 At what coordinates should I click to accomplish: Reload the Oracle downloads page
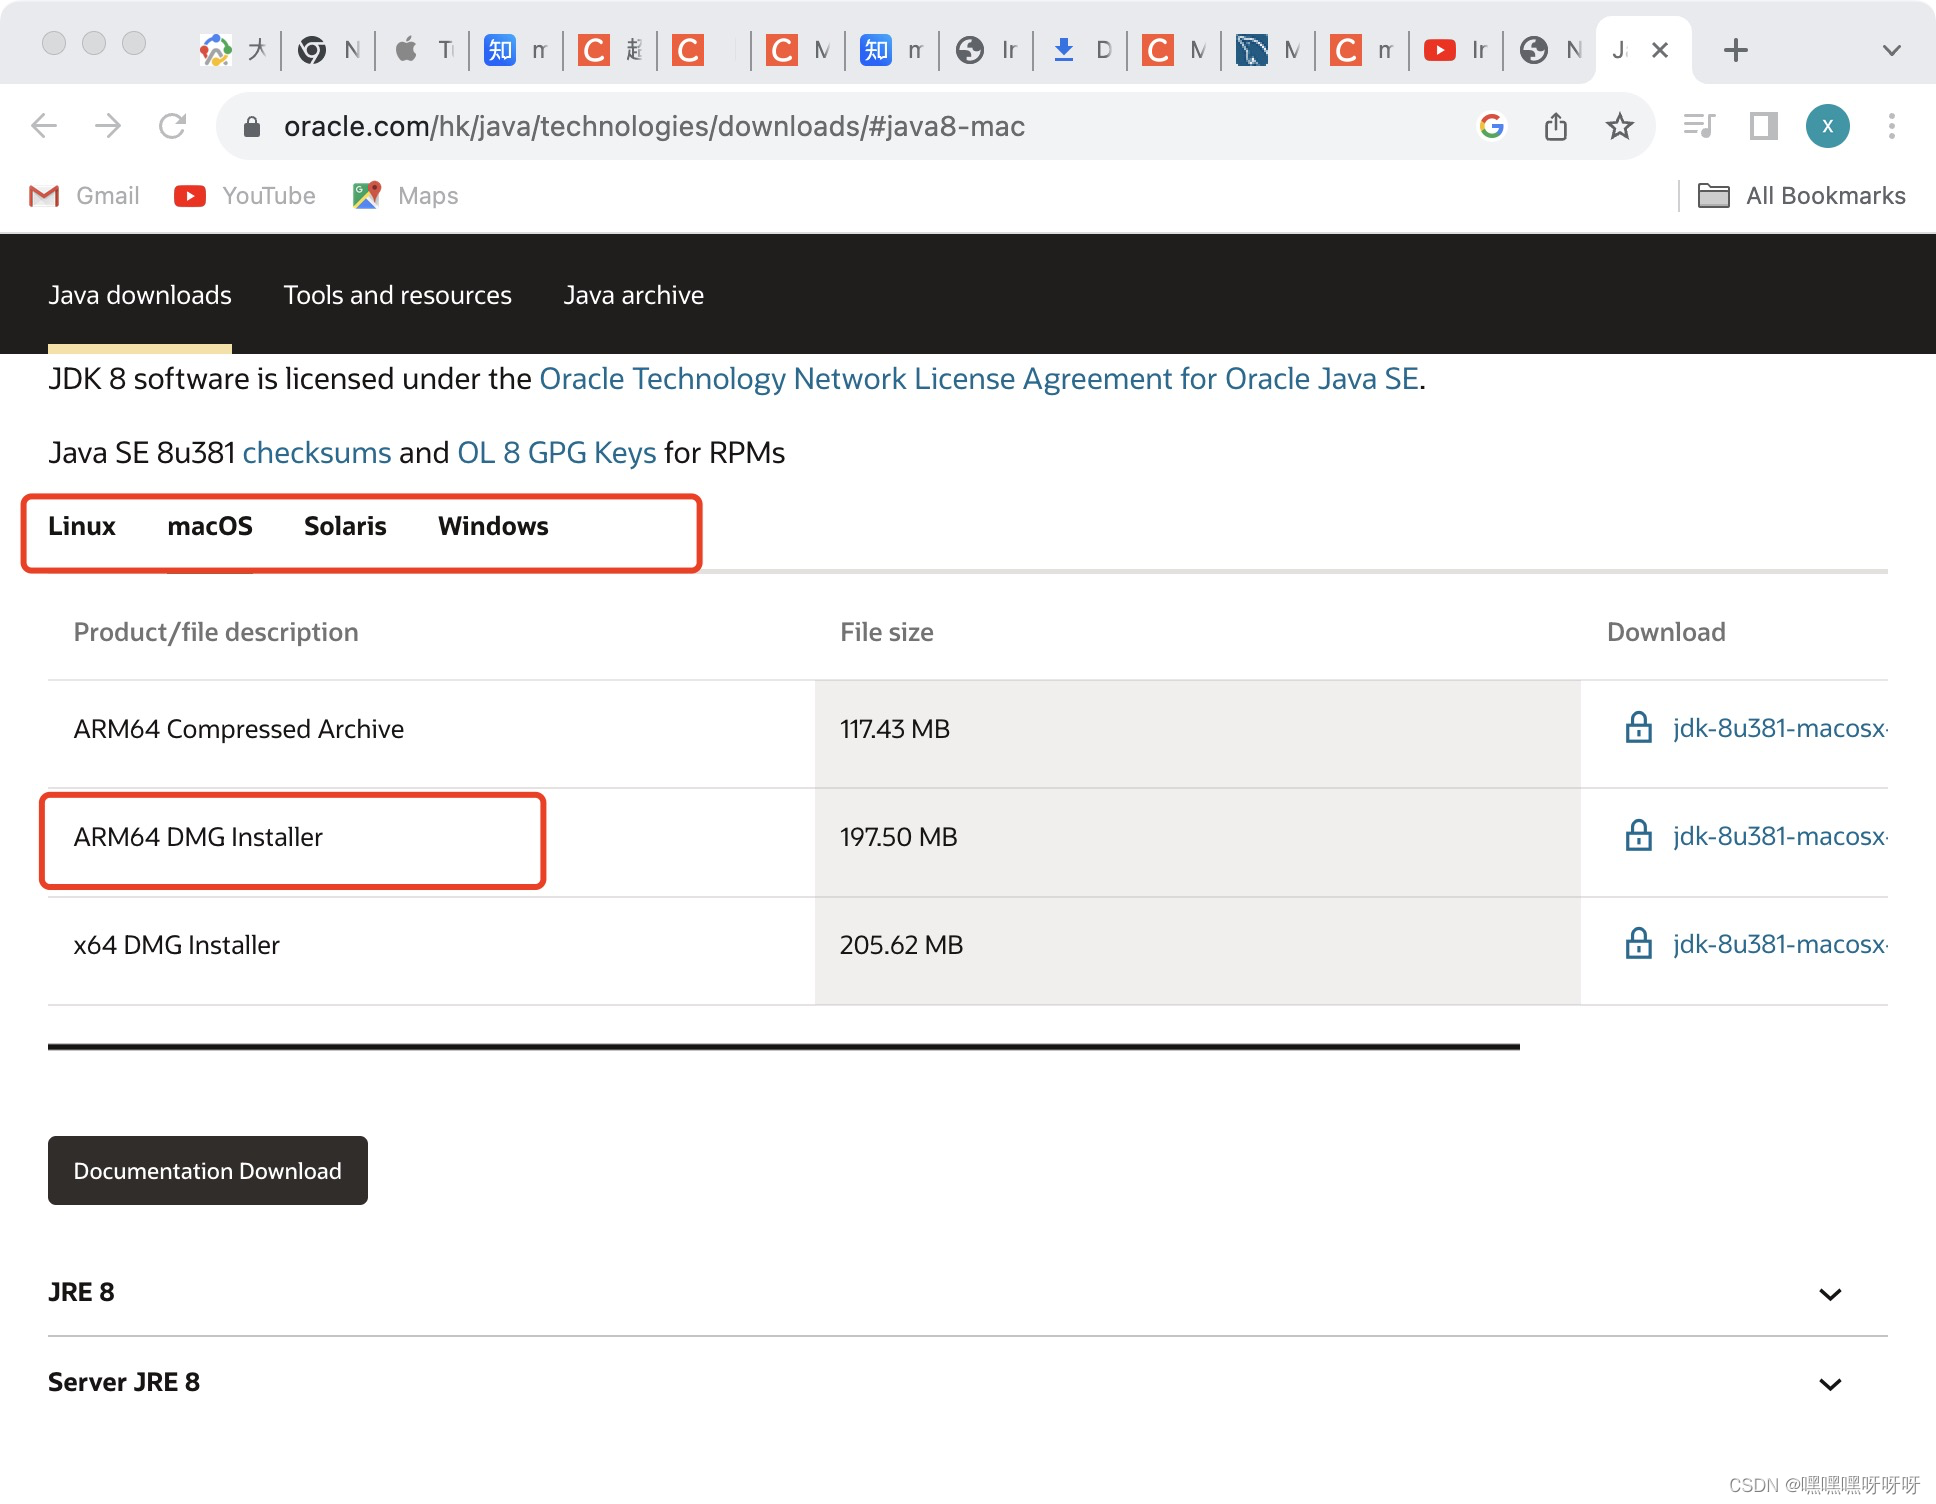point(173,126)
